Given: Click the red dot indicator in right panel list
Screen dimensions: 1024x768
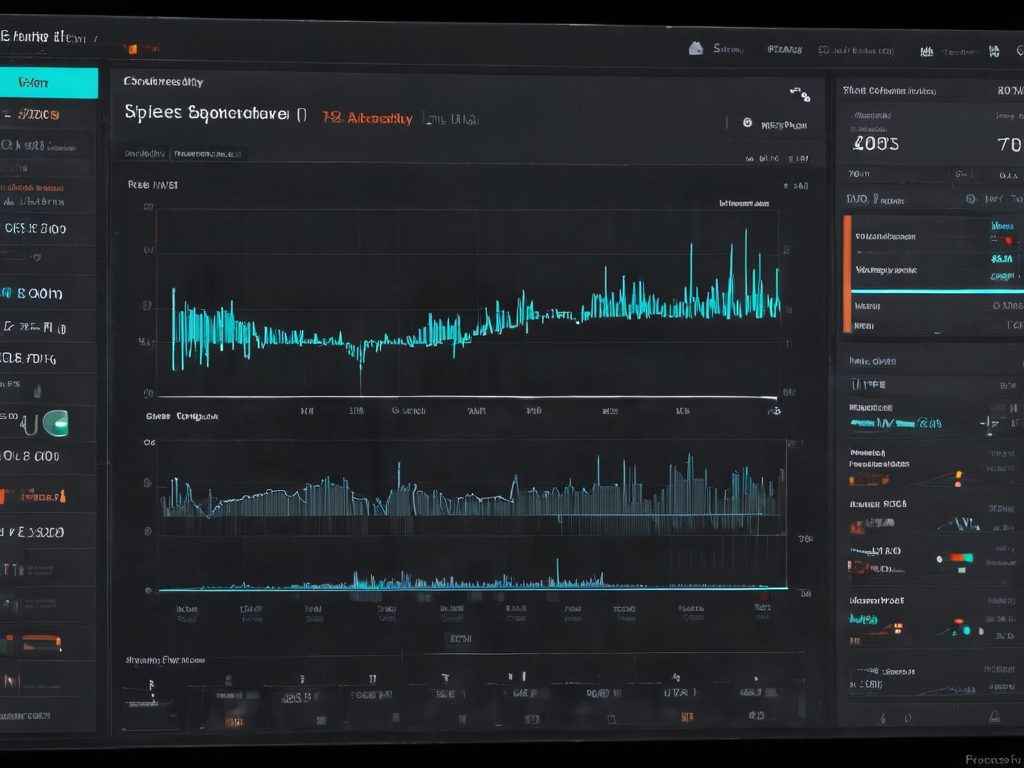Looking at the screenshot, I should [1010, 240].
